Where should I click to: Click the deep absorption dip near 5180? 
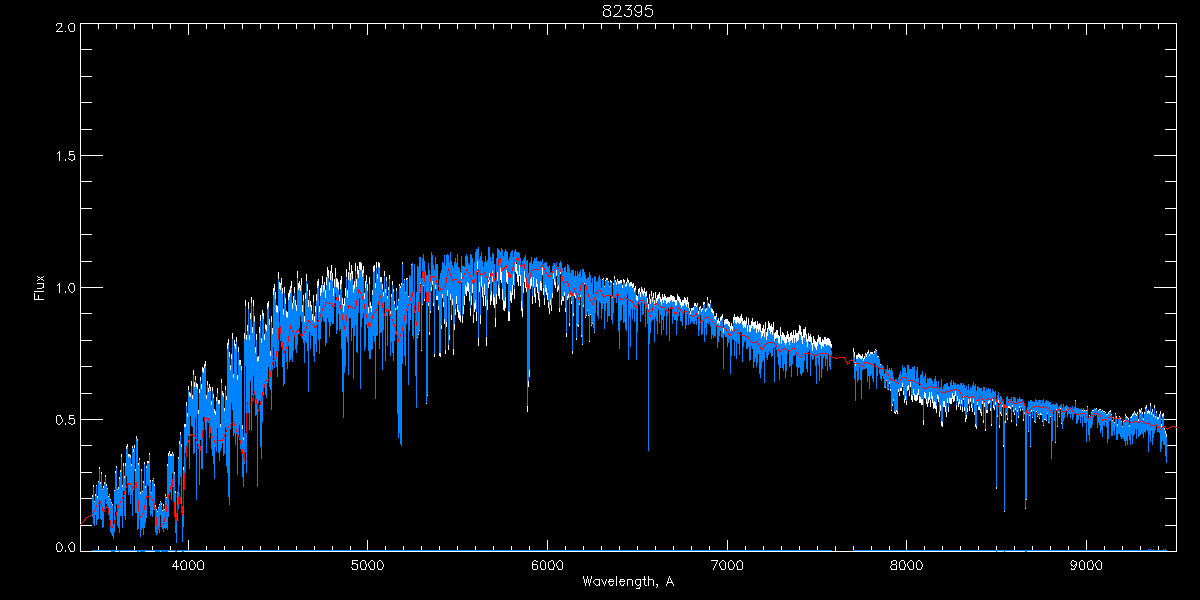pyautogui.click(x=400, y=442)
